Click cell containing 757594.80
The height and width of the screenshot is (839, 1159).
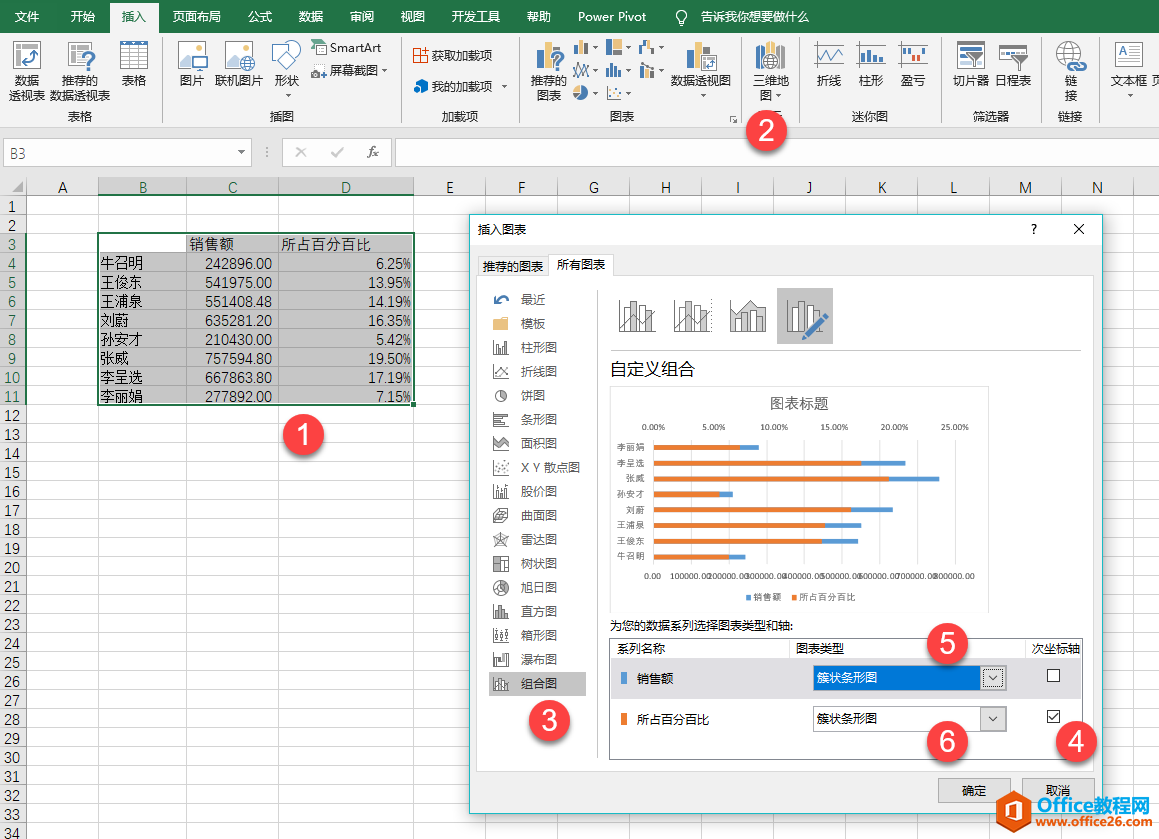[232, 359]
